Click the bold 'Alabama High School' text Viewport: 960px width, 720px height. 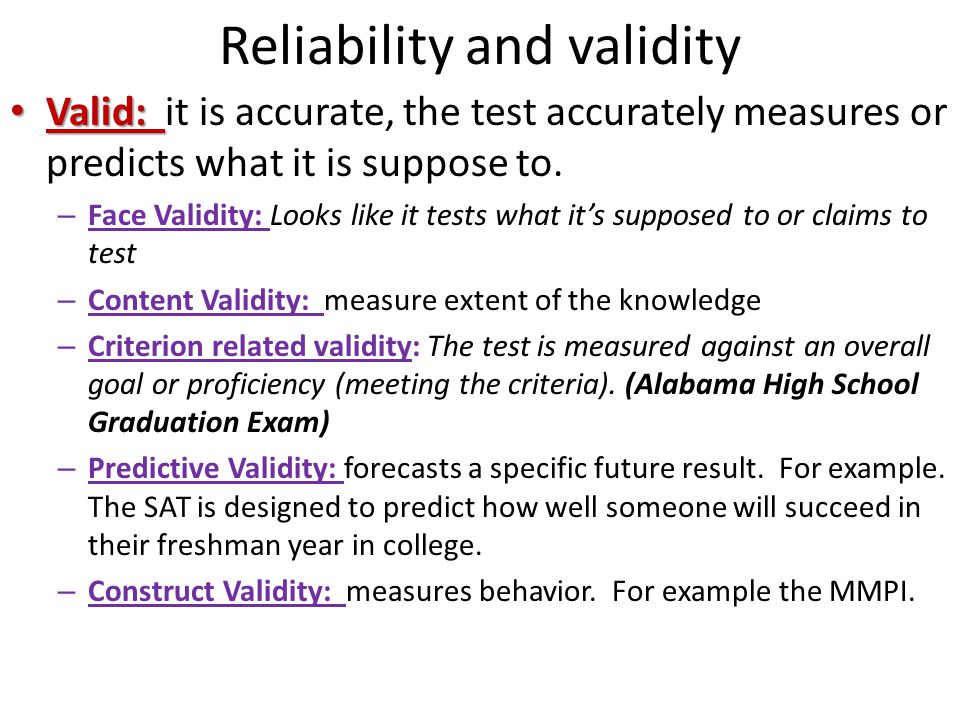point(771,384)
